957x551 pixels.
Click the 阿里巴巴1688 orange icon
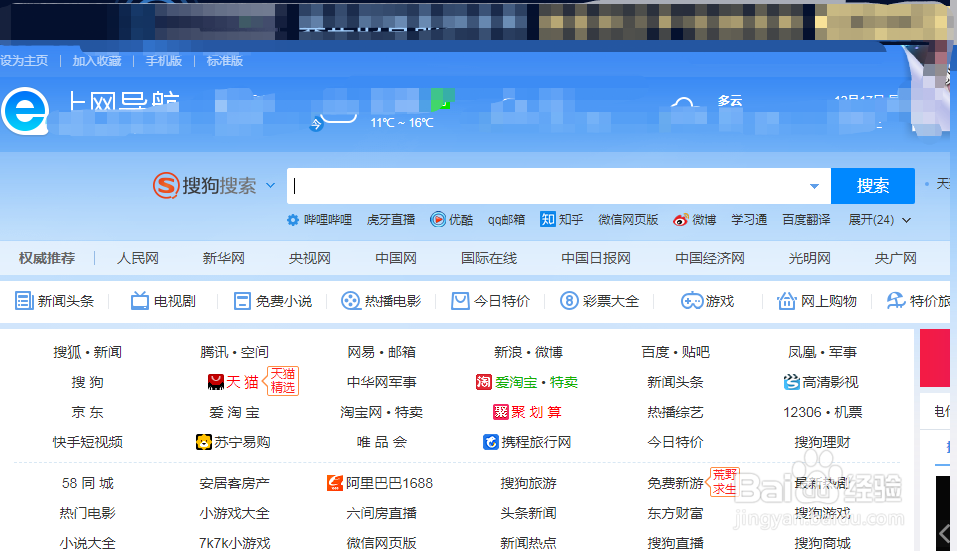[x=335, y=483]
